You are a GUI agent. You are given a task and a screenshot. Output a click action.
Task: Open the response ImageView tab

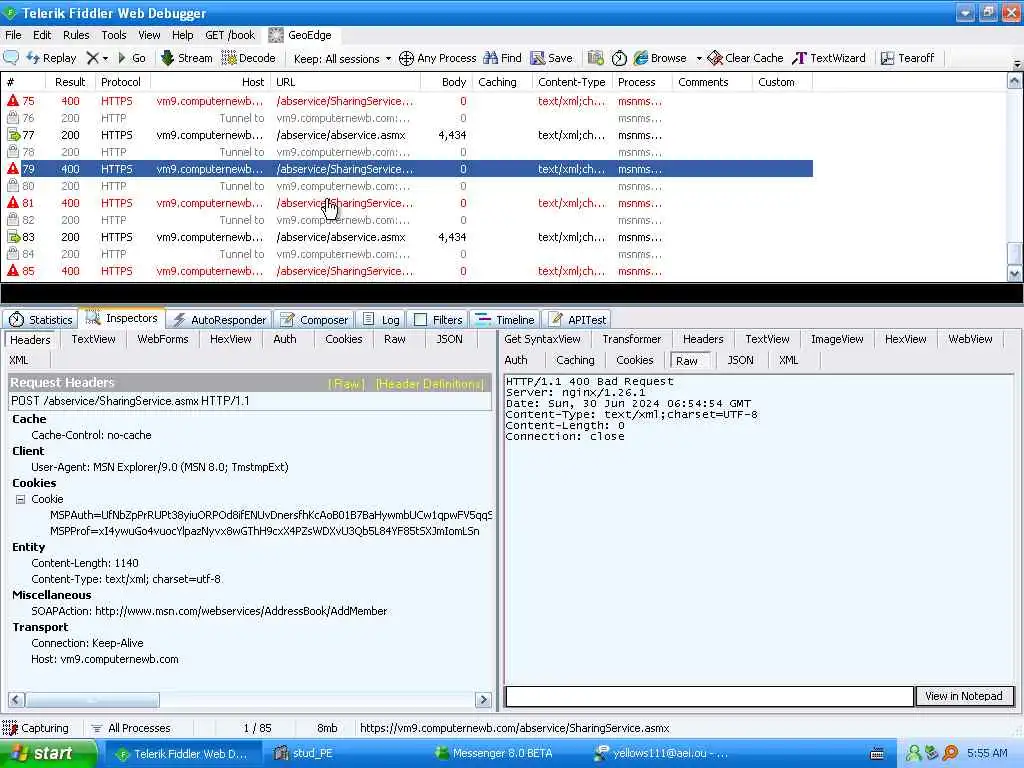tap(837, 339)
